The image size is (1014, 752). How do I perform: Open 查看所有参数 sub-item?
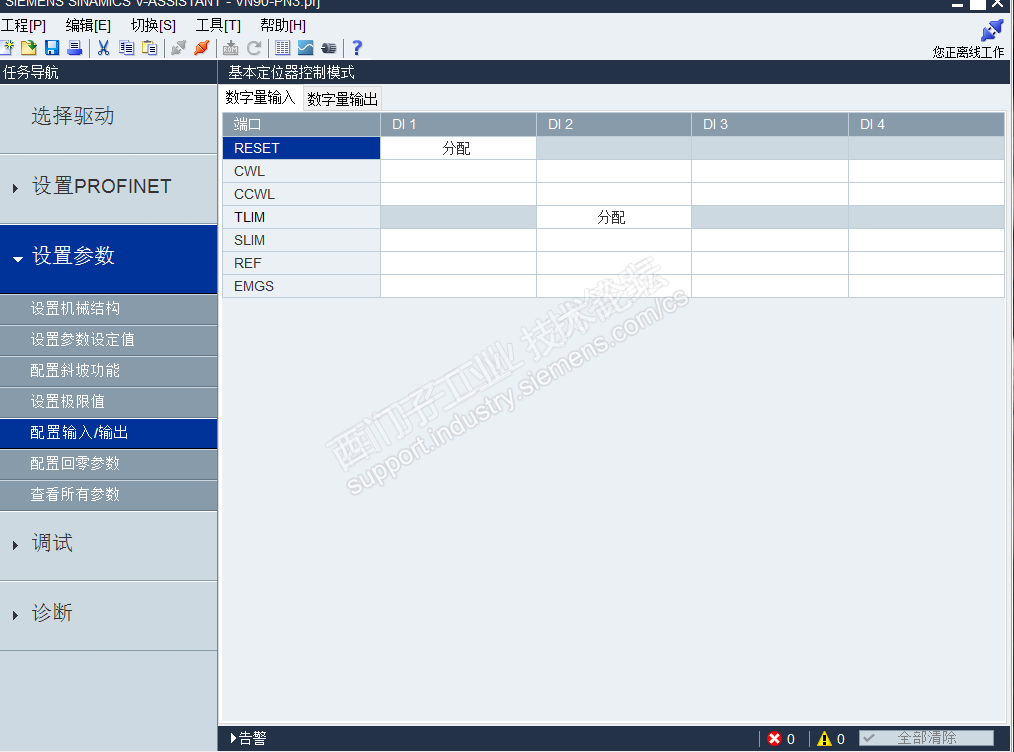(x=109, y=495)
